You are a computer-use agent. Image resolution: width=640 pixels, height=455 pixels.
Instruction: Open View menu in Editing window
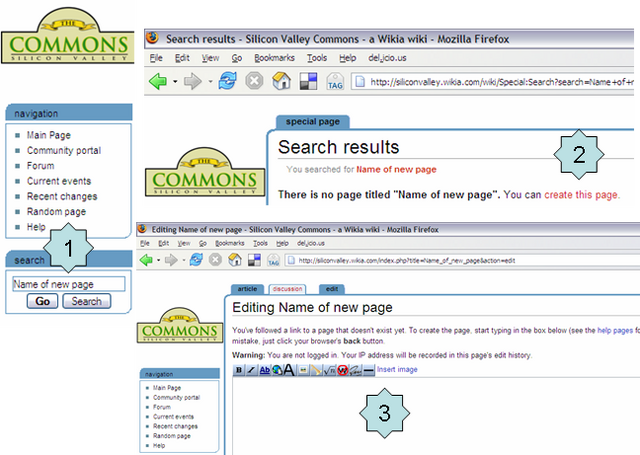click(x=184, y=243)
